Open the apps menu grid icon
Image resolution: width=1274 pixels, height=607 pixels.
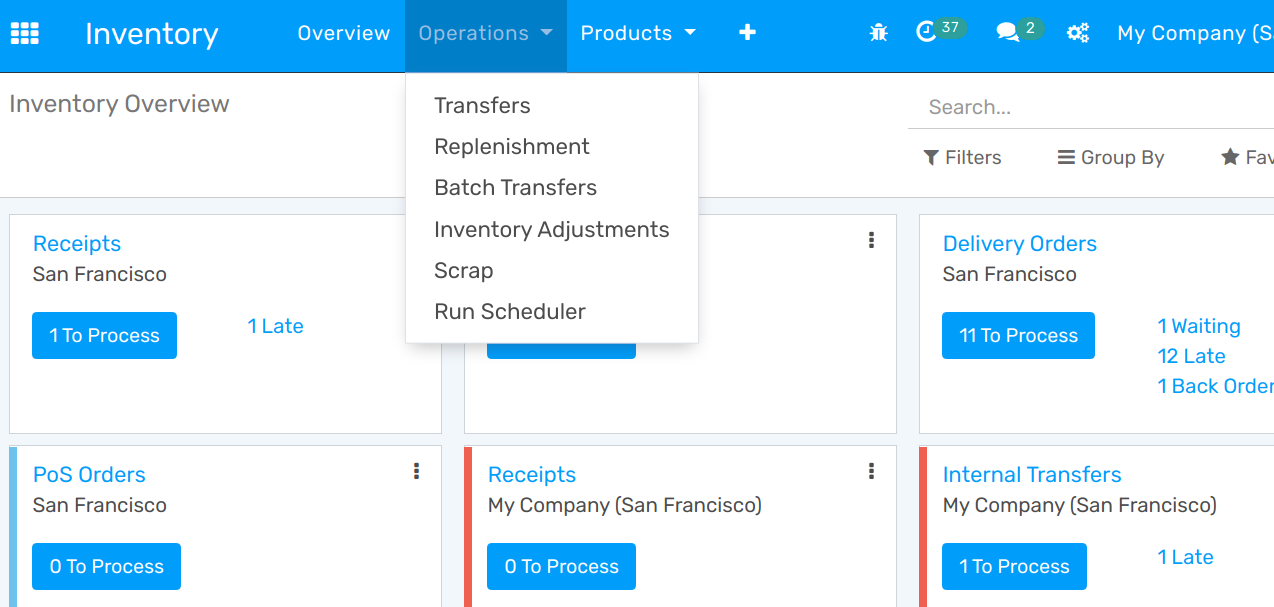[25, 32]
